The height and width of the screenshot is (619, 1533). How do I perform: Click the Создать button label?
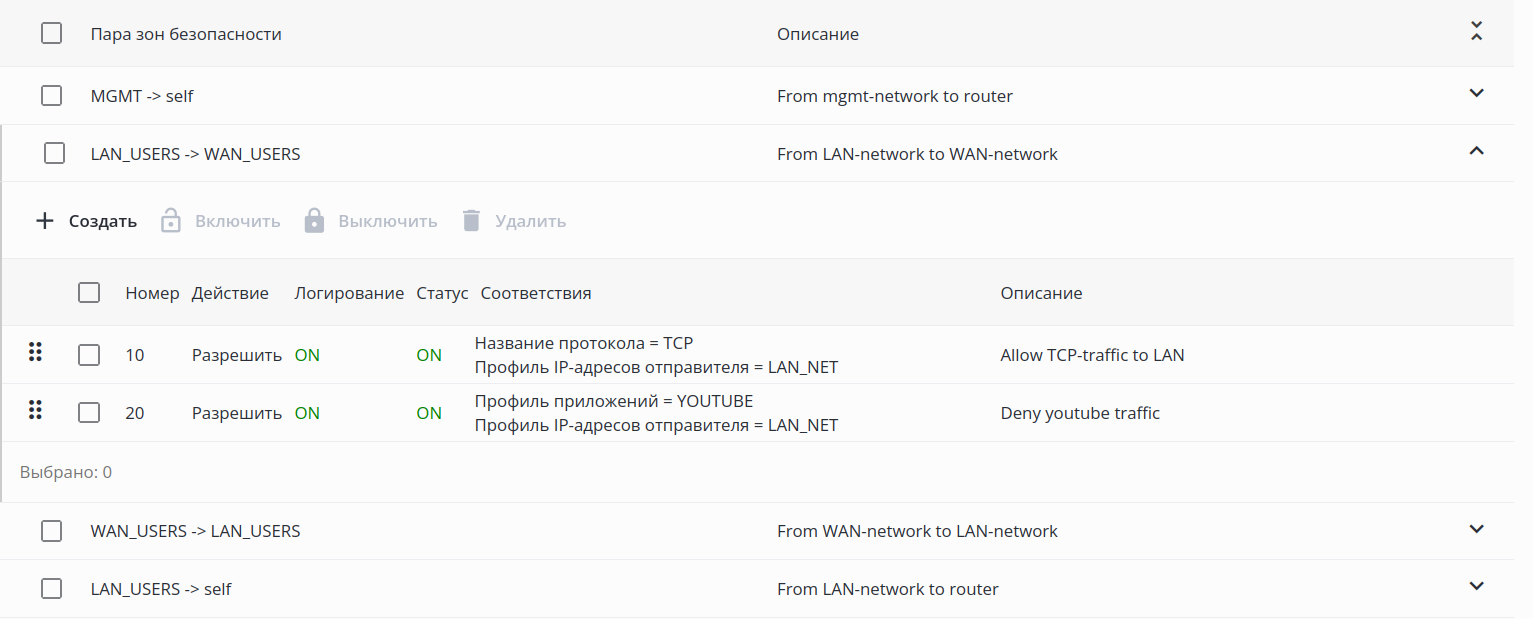coord(103,221)
